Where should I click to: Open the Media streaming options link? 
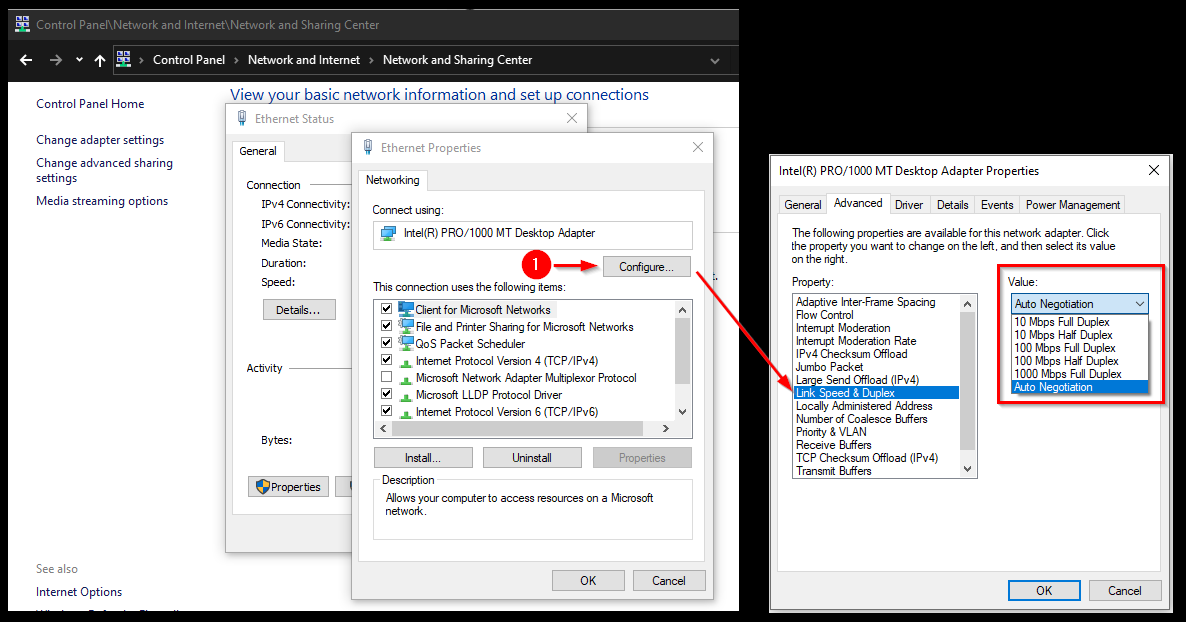coord(102,201)
